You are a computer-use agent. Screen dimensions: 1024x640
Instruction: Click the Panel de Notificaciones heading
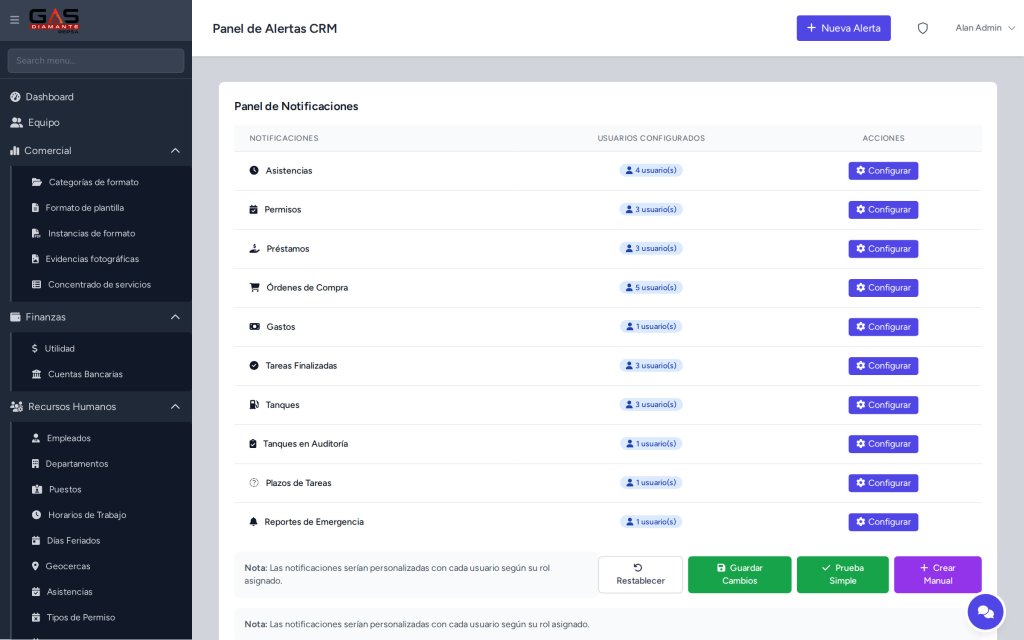pyautogui.click(x=296, y=106)
